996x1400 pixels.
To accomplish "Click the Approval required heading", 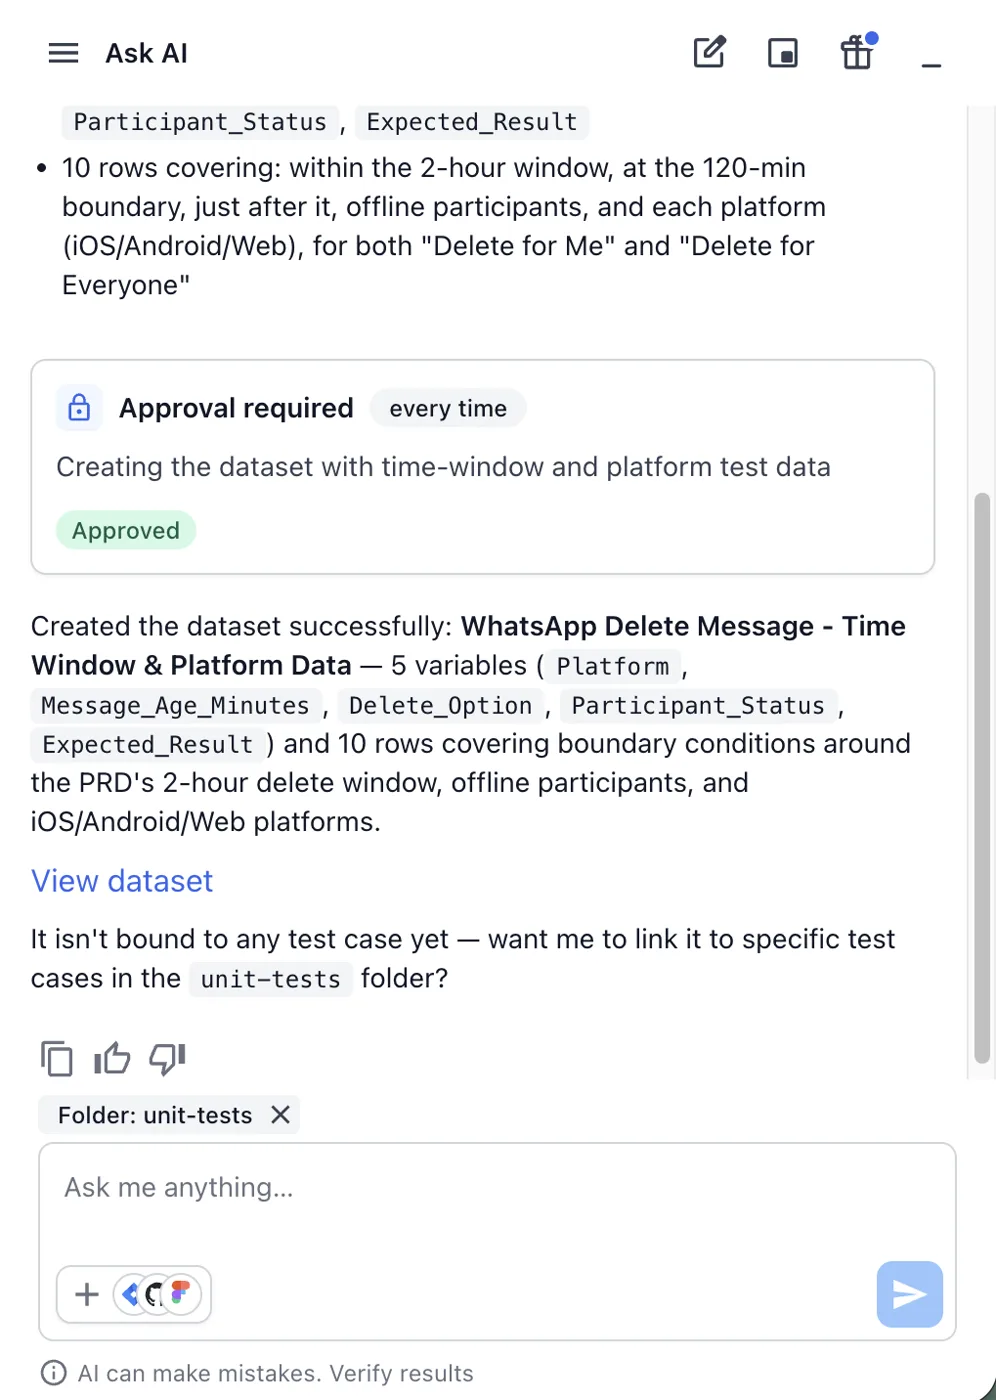I will [236, 408].
